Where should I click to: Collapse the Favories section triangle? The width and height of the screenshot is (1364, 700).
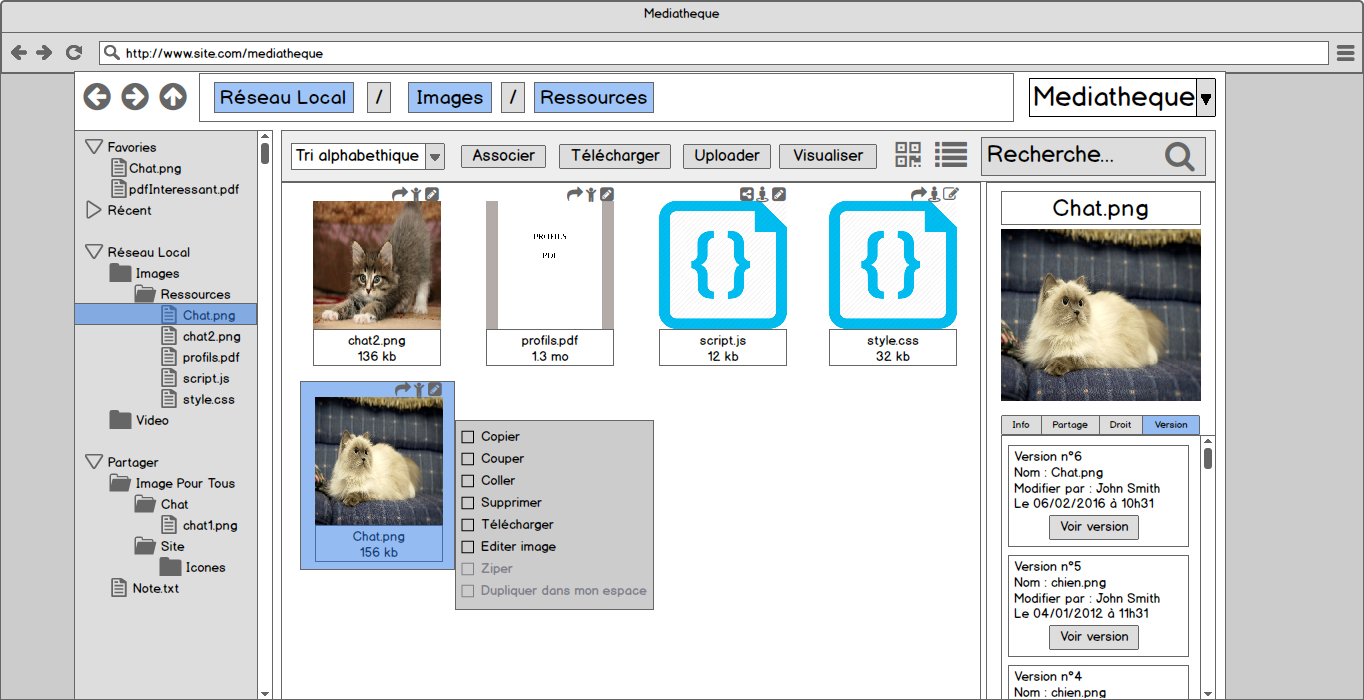pyautogui.click(x=94, y=147)
